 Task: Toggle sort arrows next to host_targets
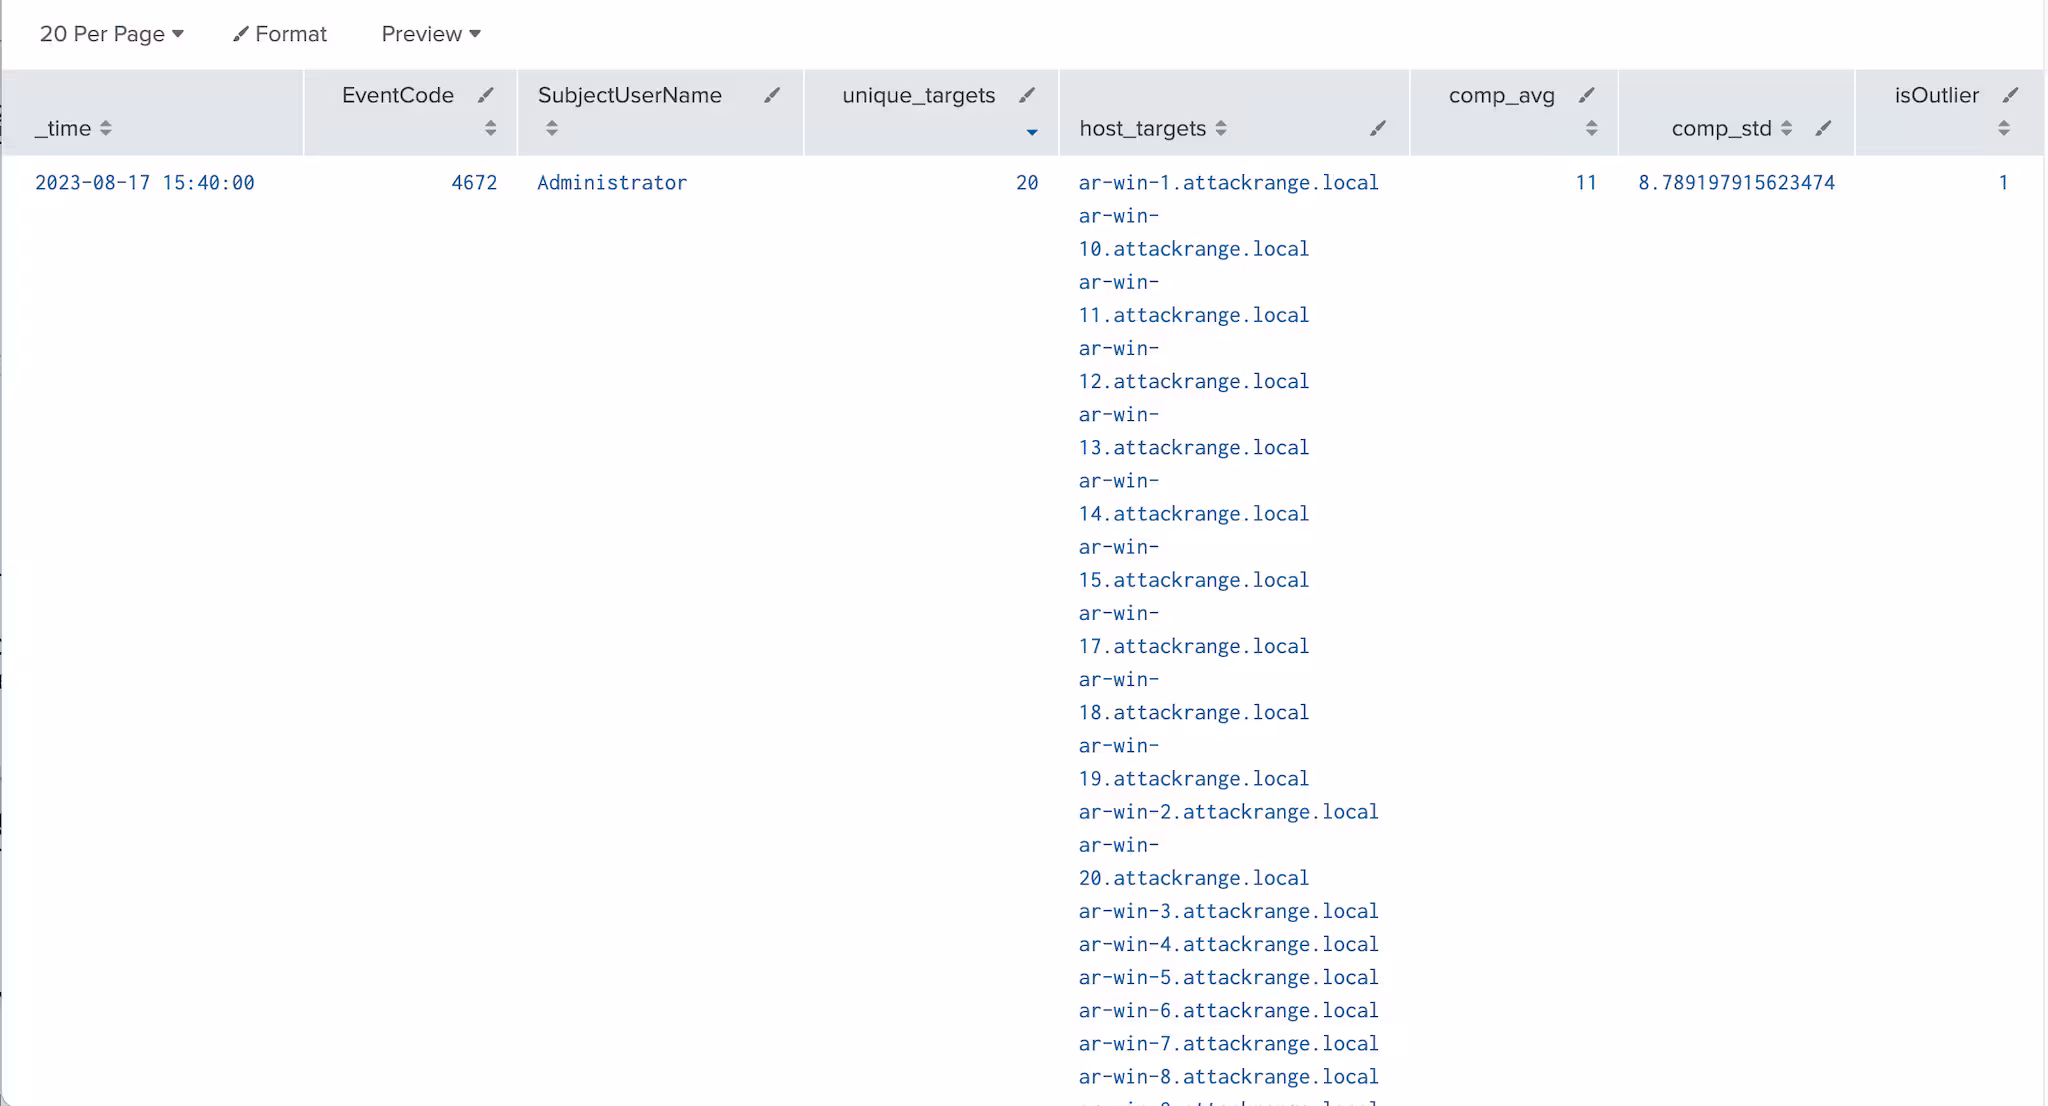1221,128
